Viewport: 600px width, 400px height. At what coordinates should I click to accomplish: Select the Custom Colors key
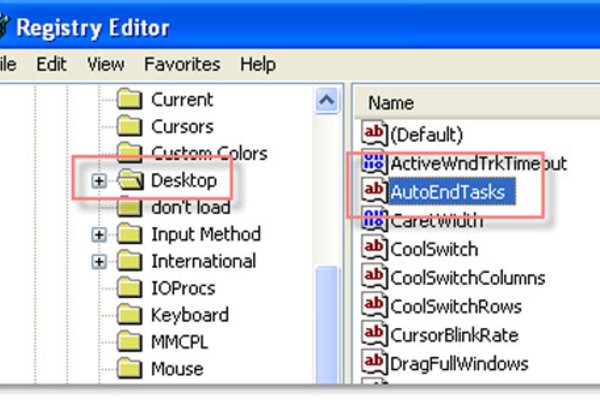tap(209, 154)
